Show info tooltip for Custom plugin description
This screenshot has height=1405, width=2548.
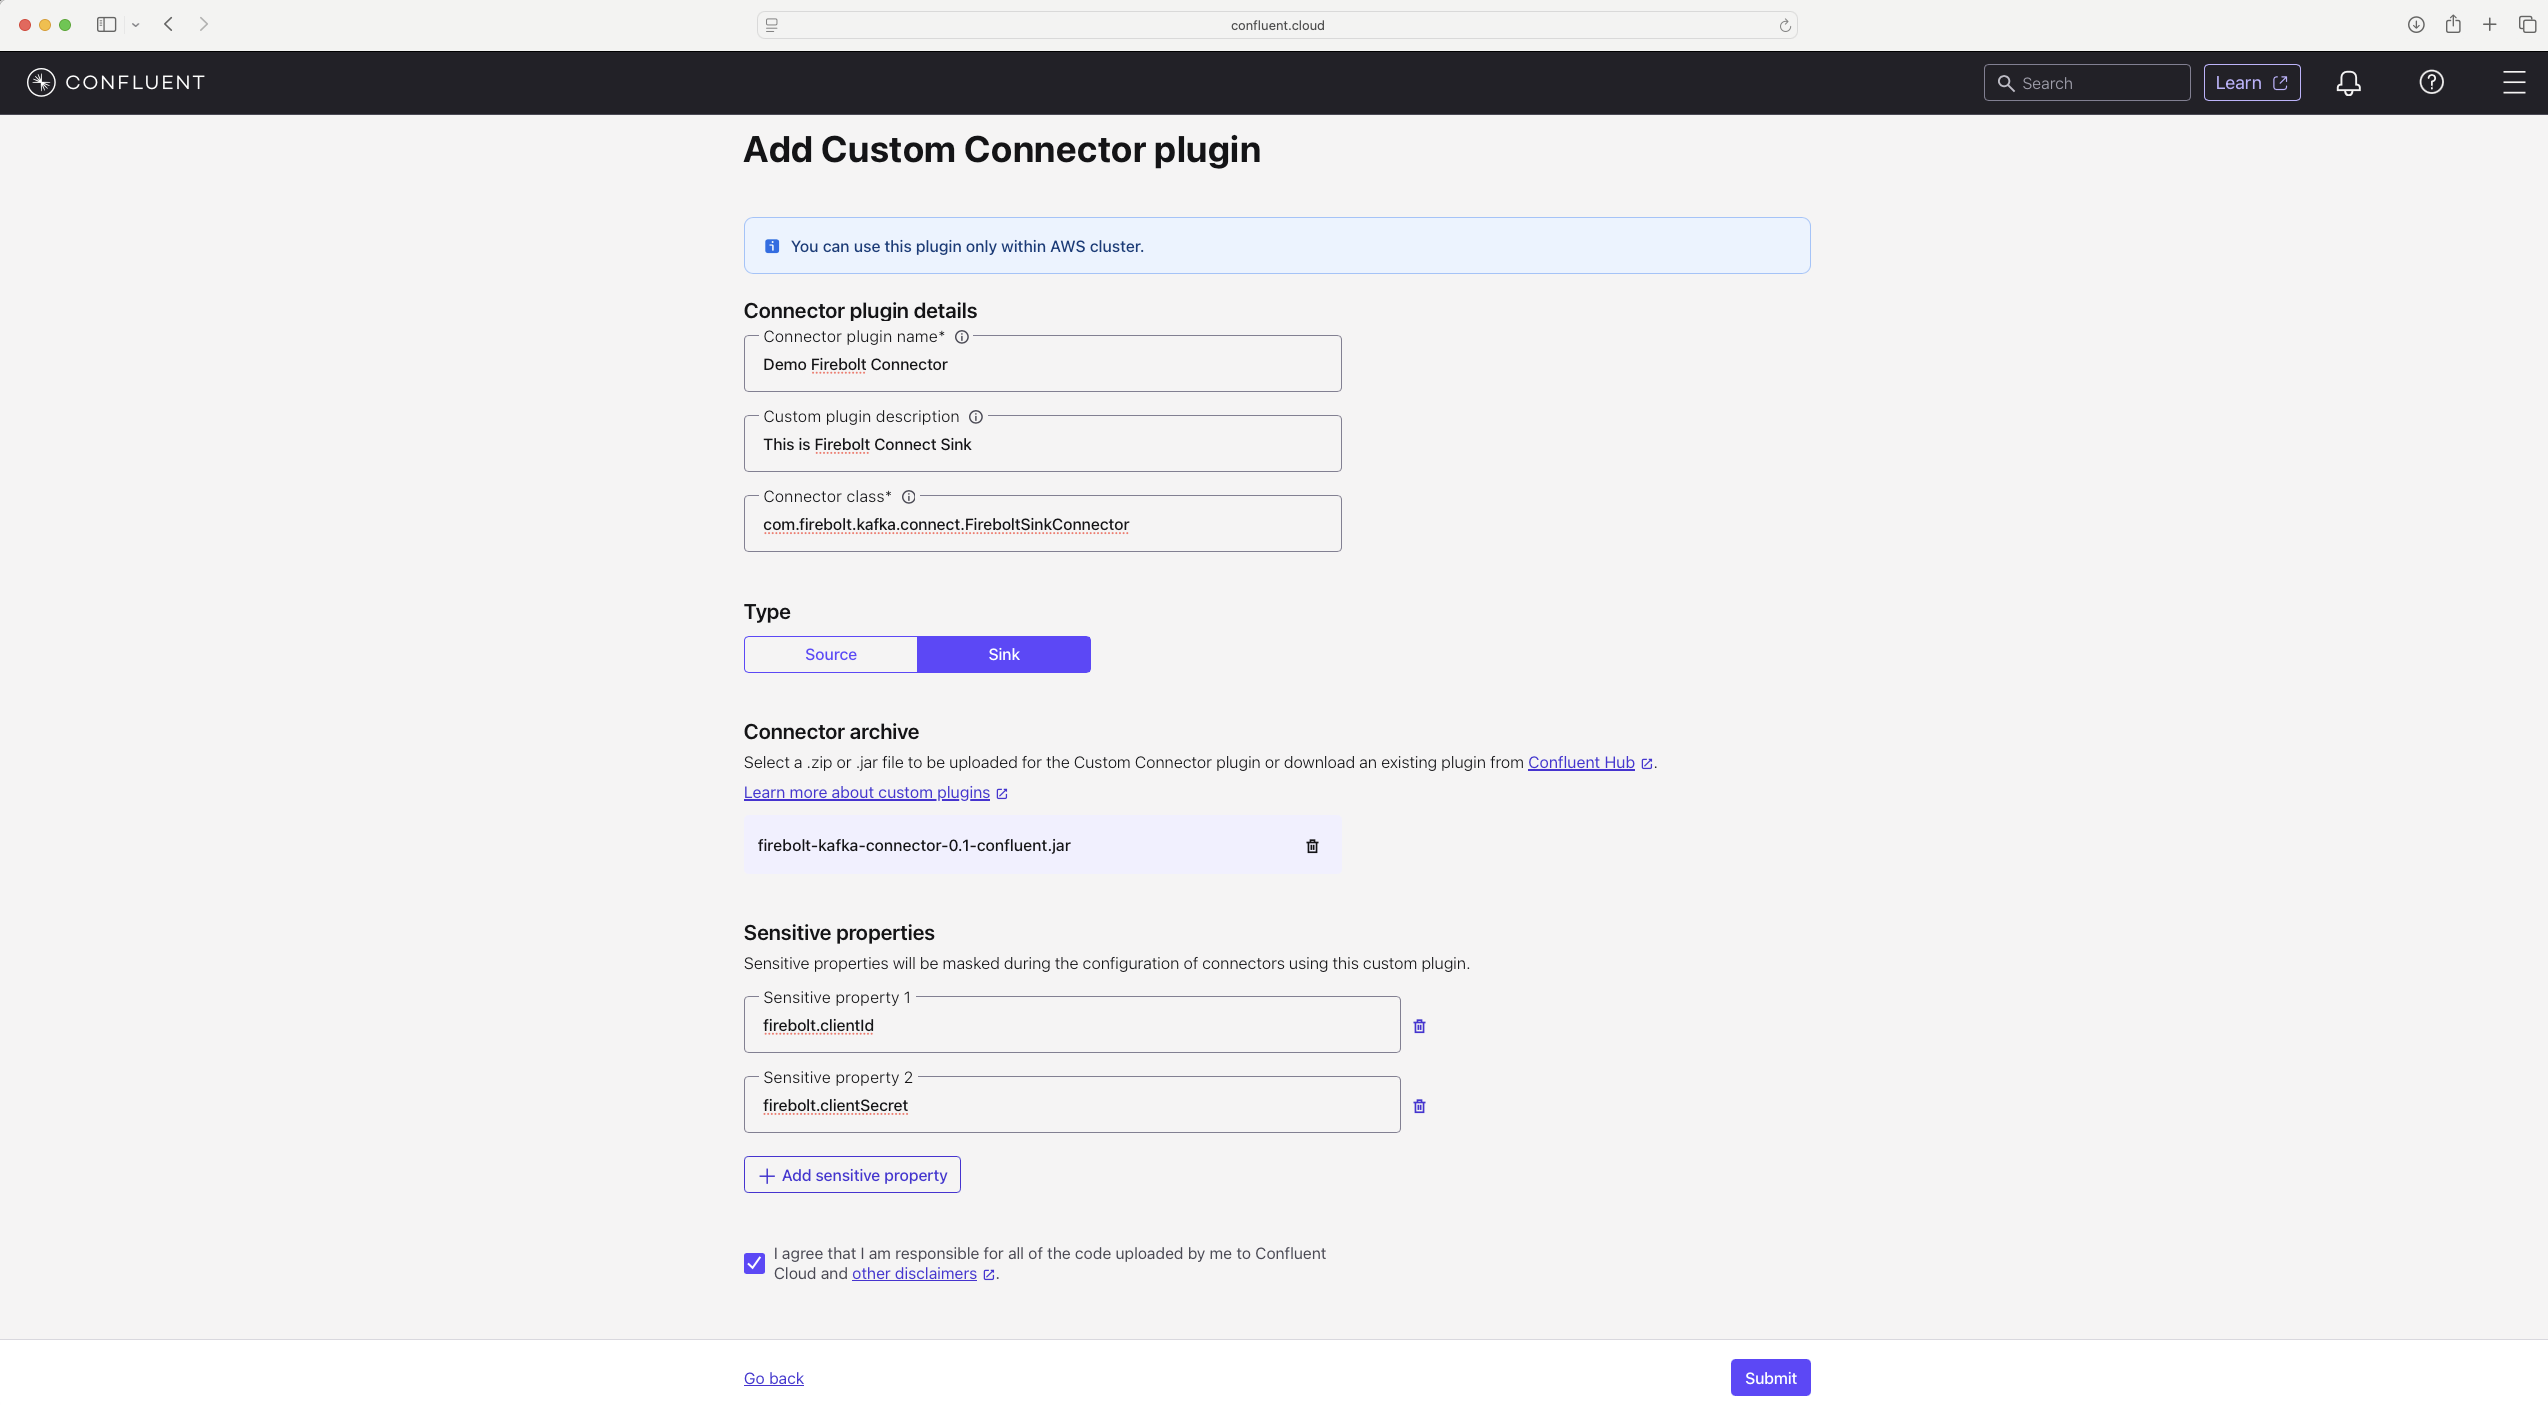point(975,417)
